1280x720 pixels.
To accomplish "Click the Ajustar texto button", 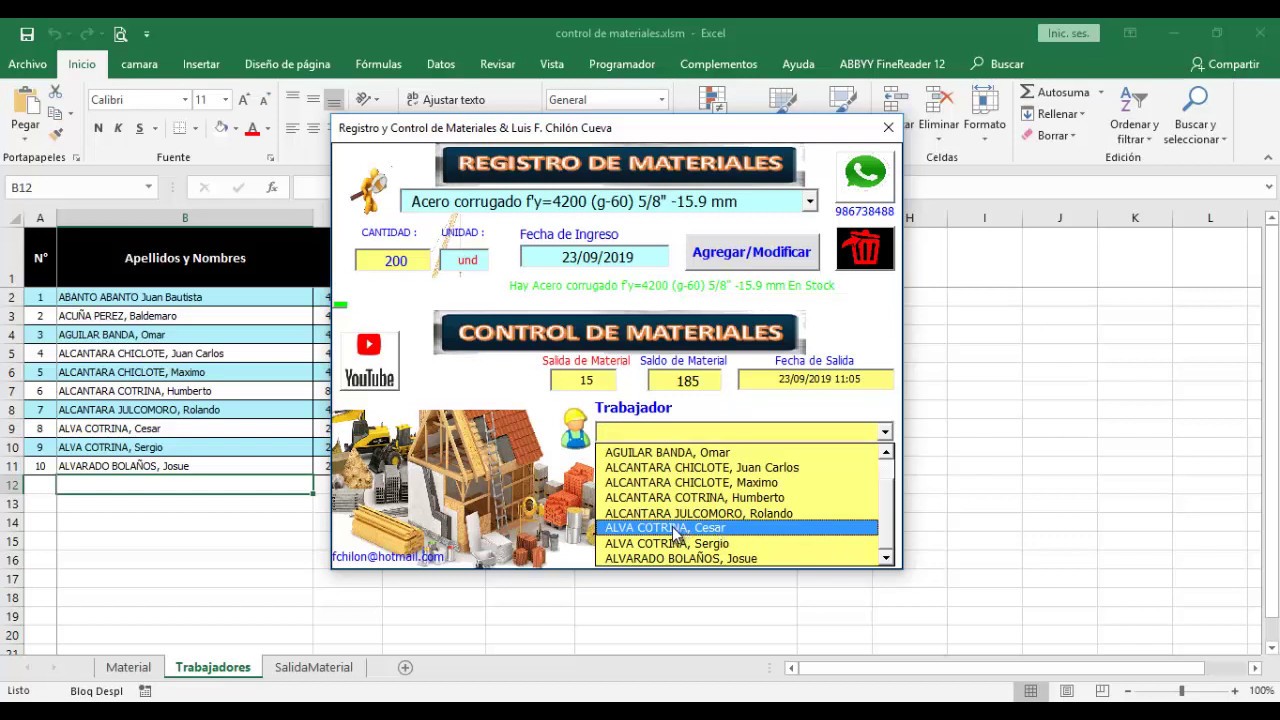I will (446, 100).
